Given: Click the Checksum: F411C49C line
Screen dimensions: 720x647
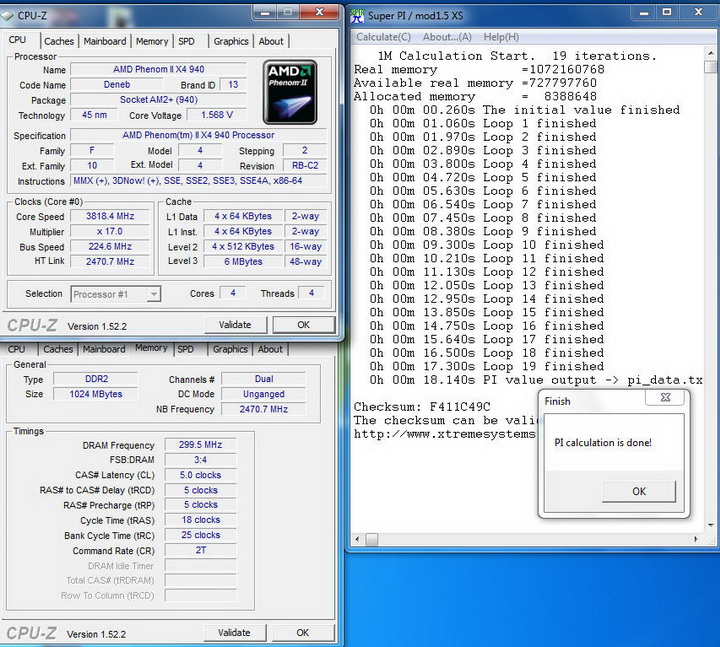Looking at the screenshot, I should [x=422, y=407].
